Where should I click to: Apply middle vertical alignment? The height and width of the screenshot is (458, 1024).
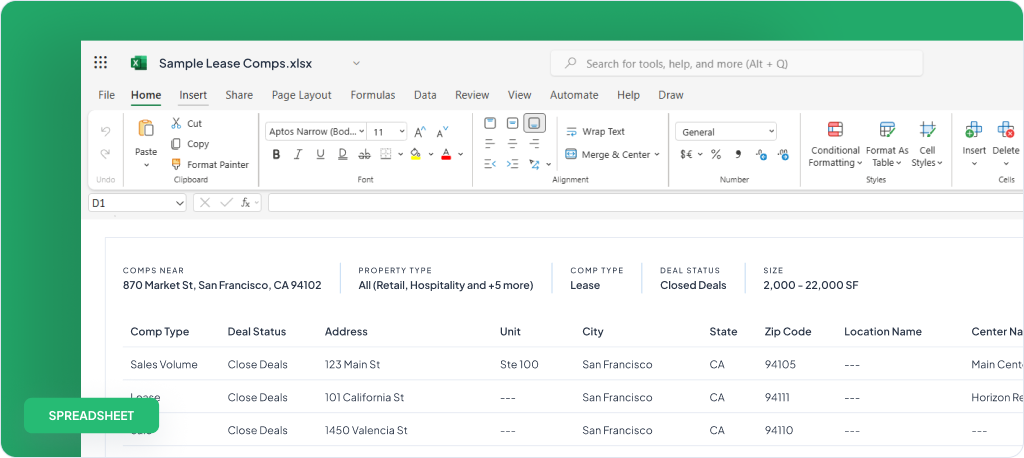point(513,123)
